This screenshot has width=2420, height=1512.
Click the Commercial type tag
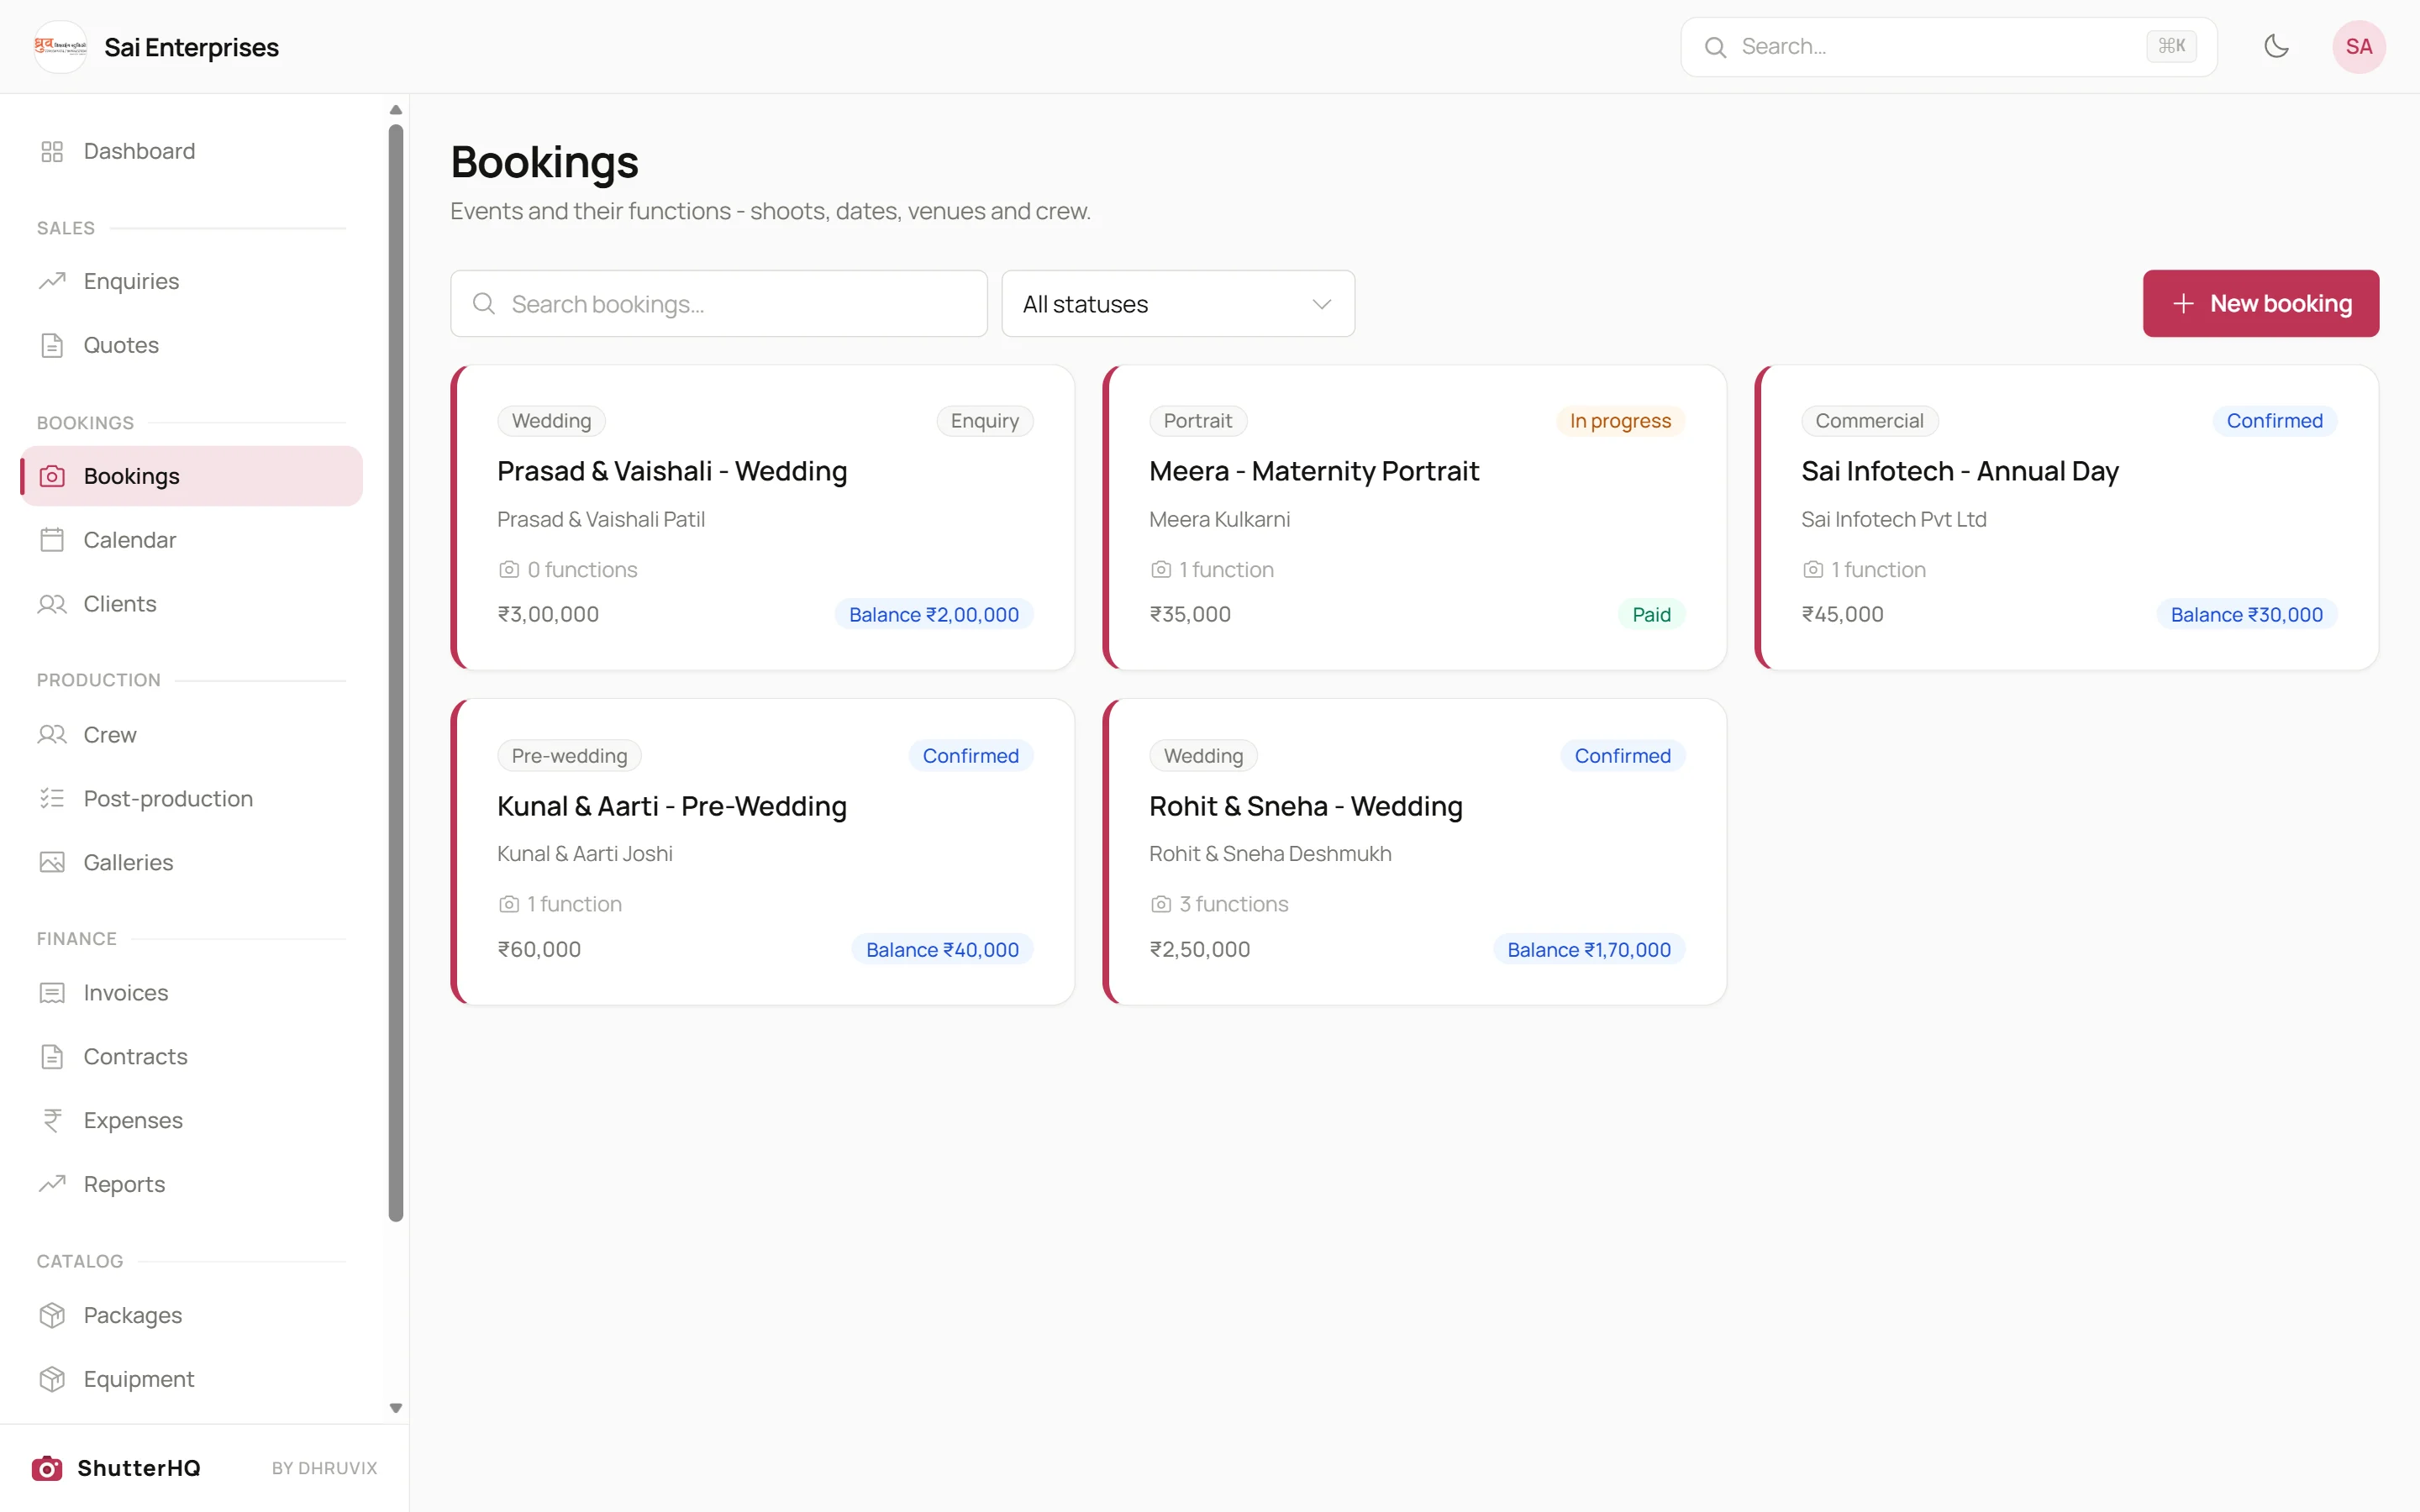(x=1869, y=421)
